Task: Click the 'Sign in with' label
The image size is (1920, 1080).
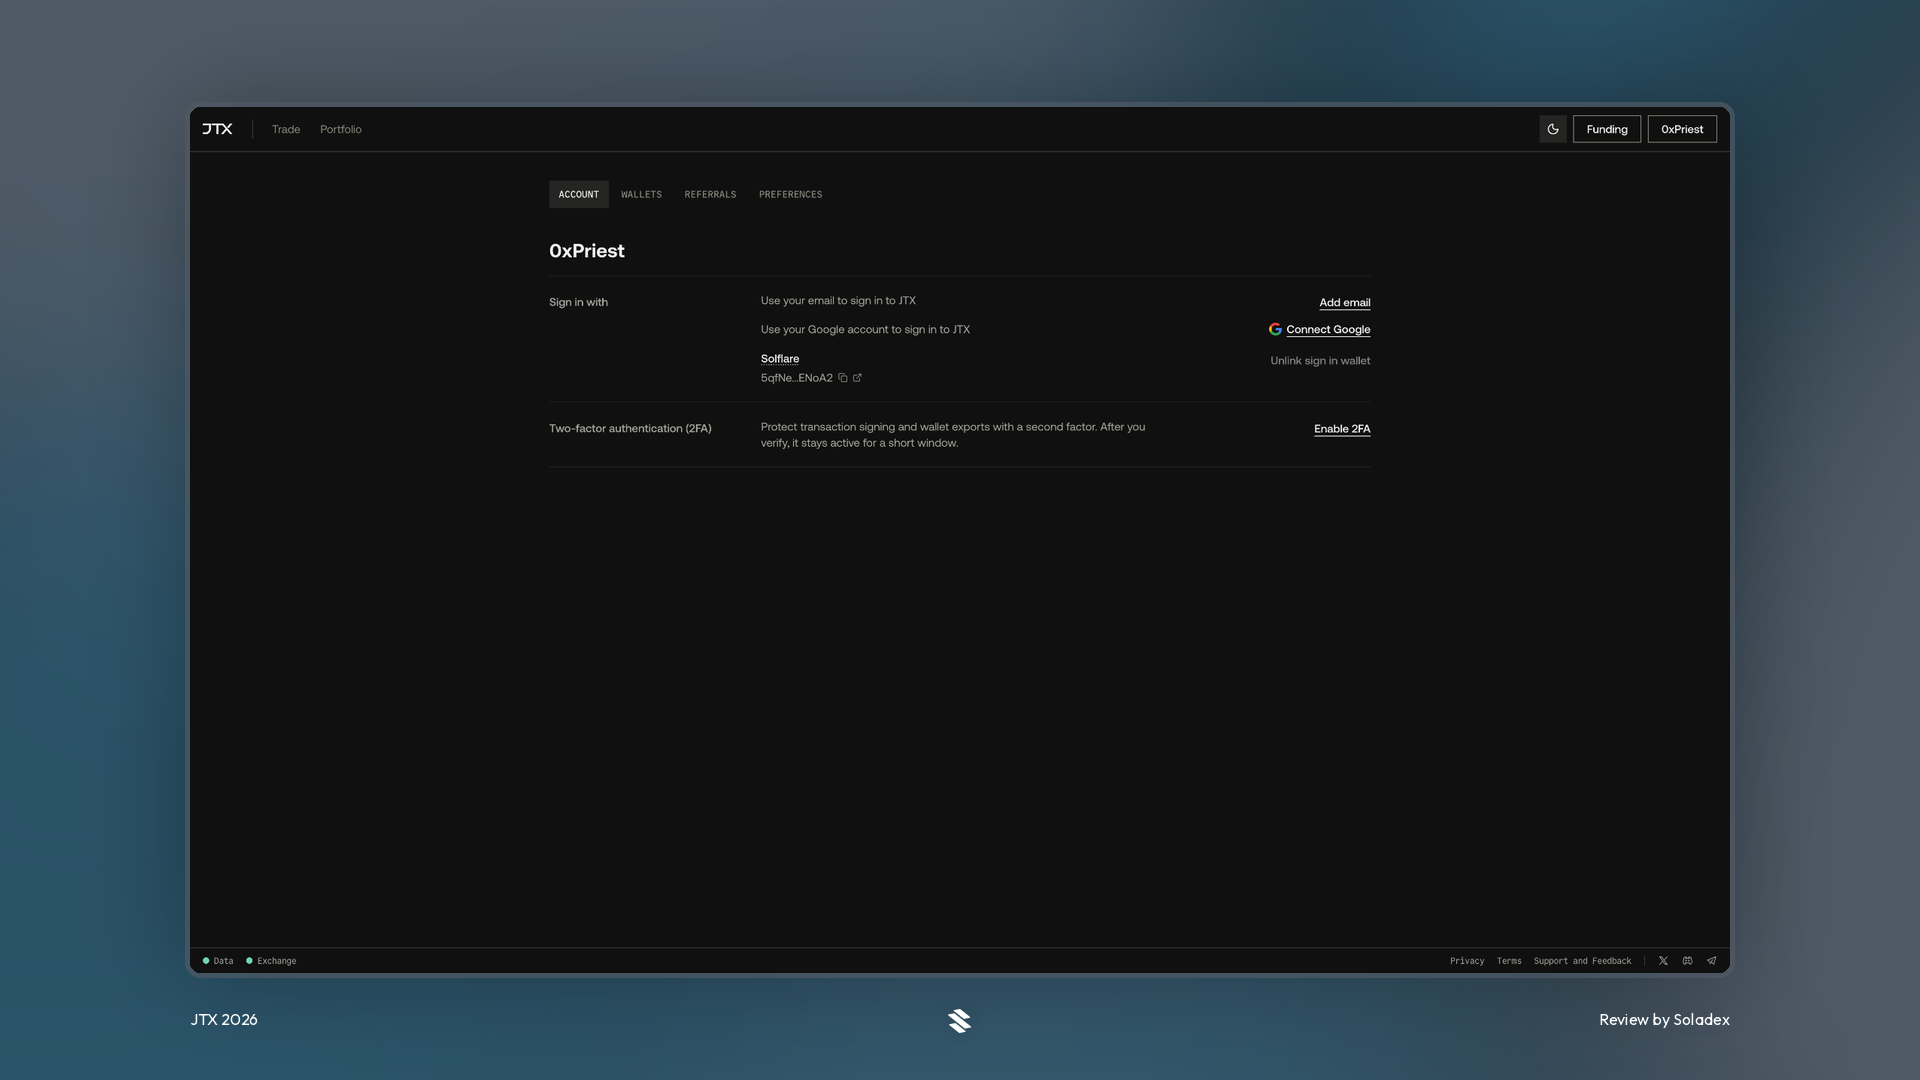Action: click(x=578, y=302)
